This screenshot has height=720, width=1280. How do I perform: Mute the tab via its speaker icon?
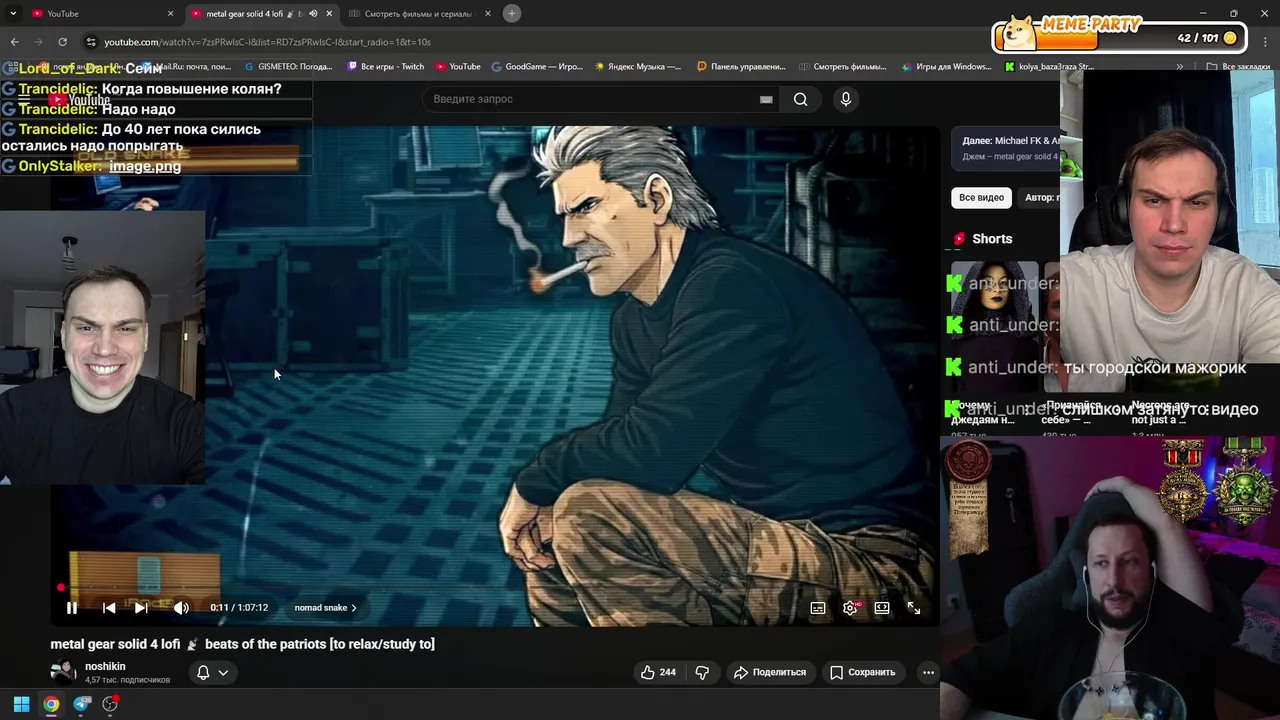click(313, 14)
